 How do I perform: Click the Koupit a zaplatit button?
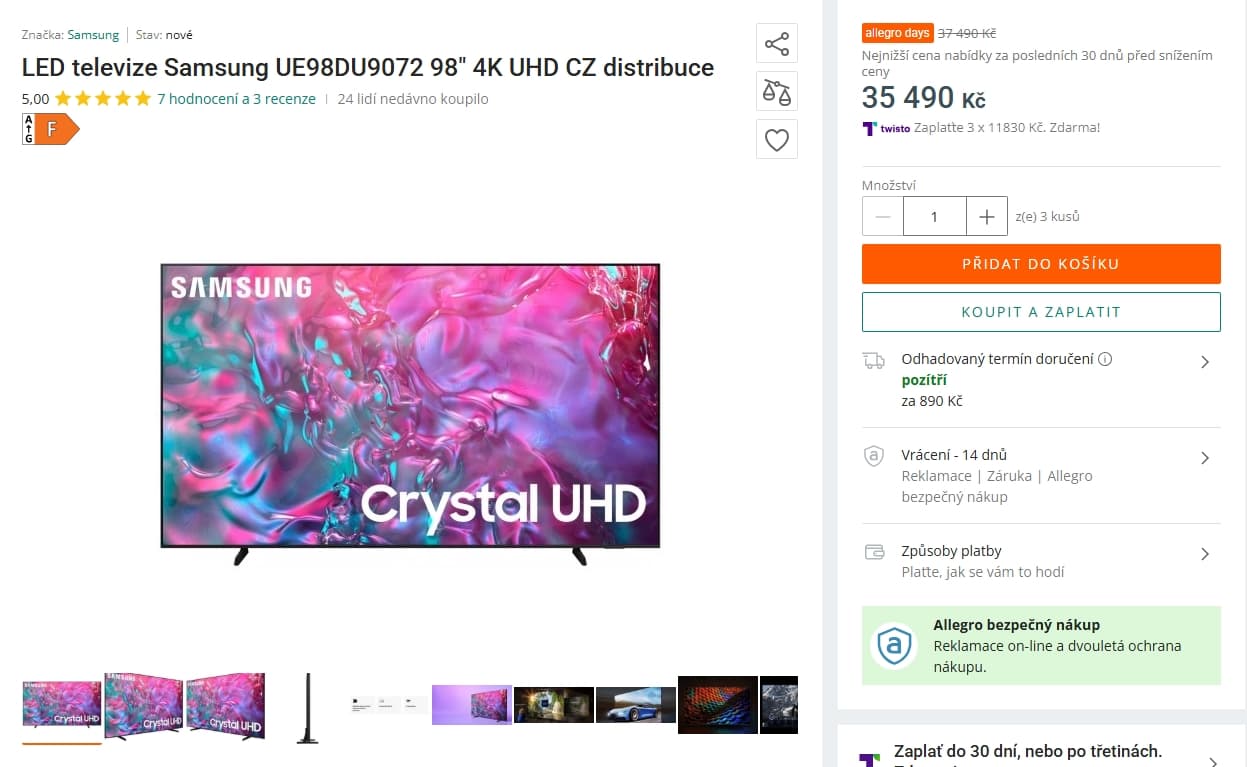coord(1041,312)
